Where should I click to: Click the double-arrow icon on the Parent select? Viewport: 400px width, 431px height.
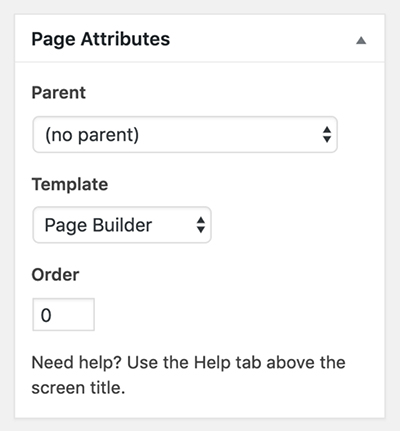(327, 135)
